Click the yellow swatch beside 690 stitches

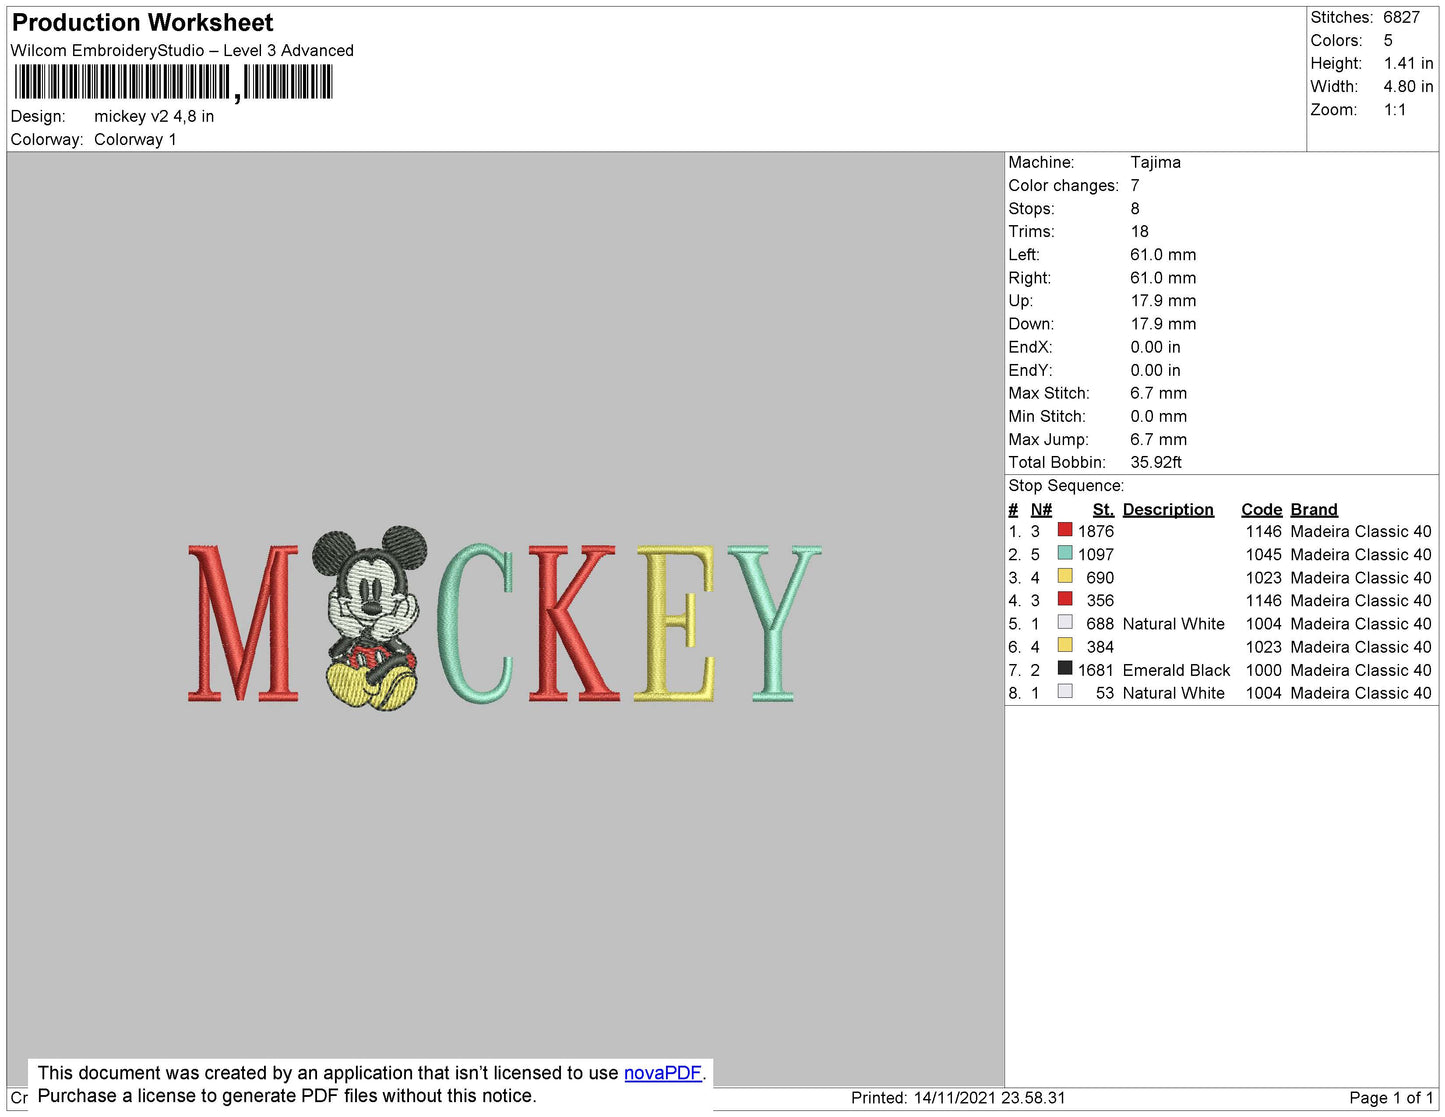[x=1065, y=577]
